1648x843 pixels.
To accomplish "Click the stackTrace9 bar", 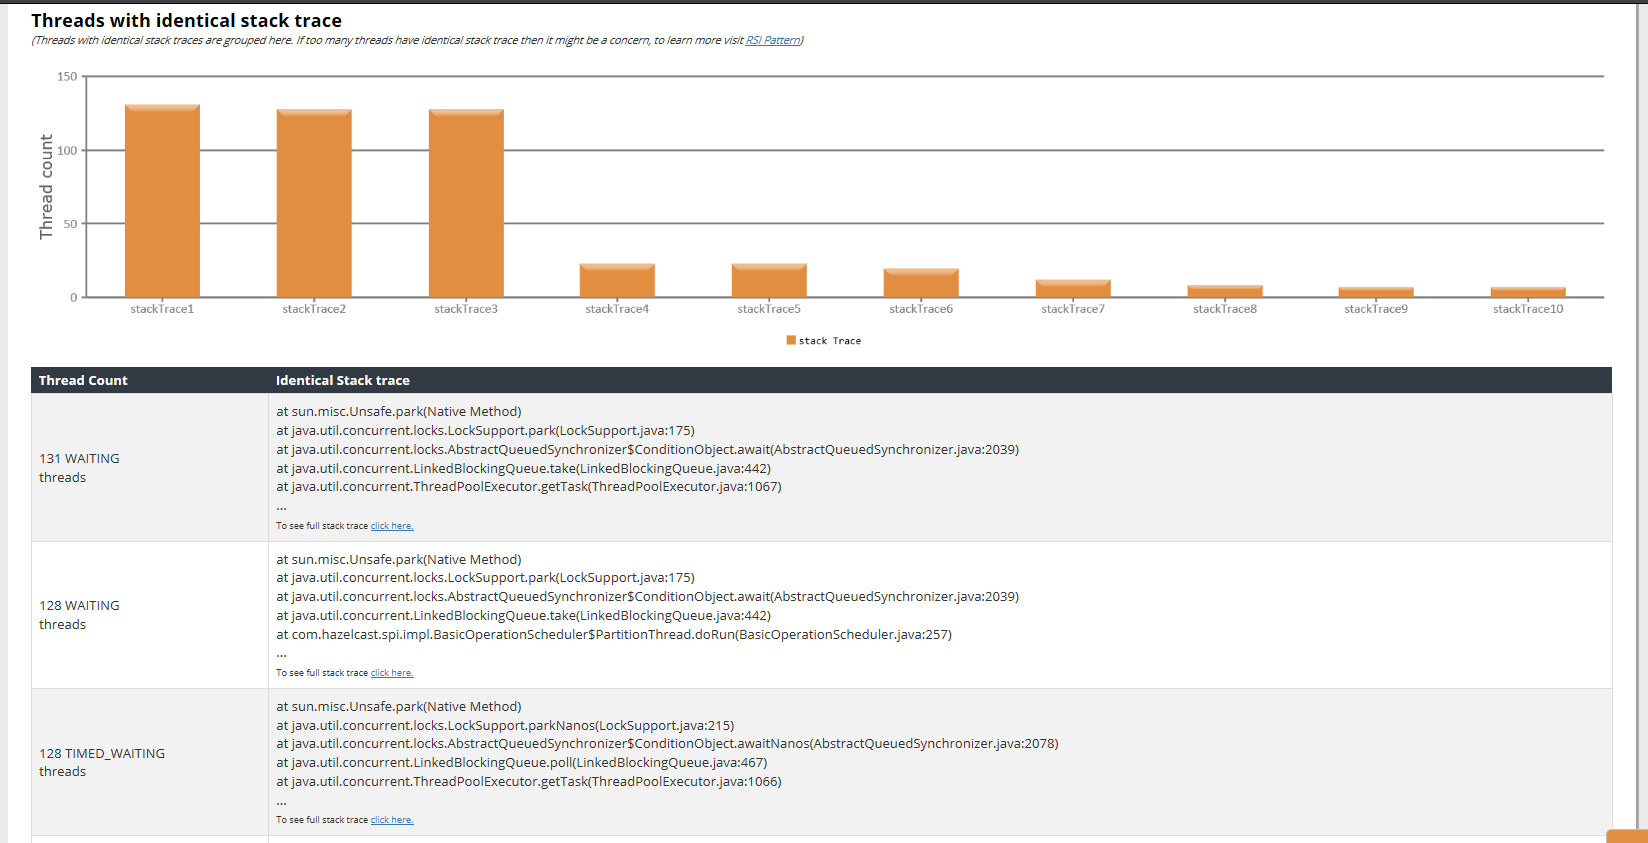I will click(x=1376, y=292).
